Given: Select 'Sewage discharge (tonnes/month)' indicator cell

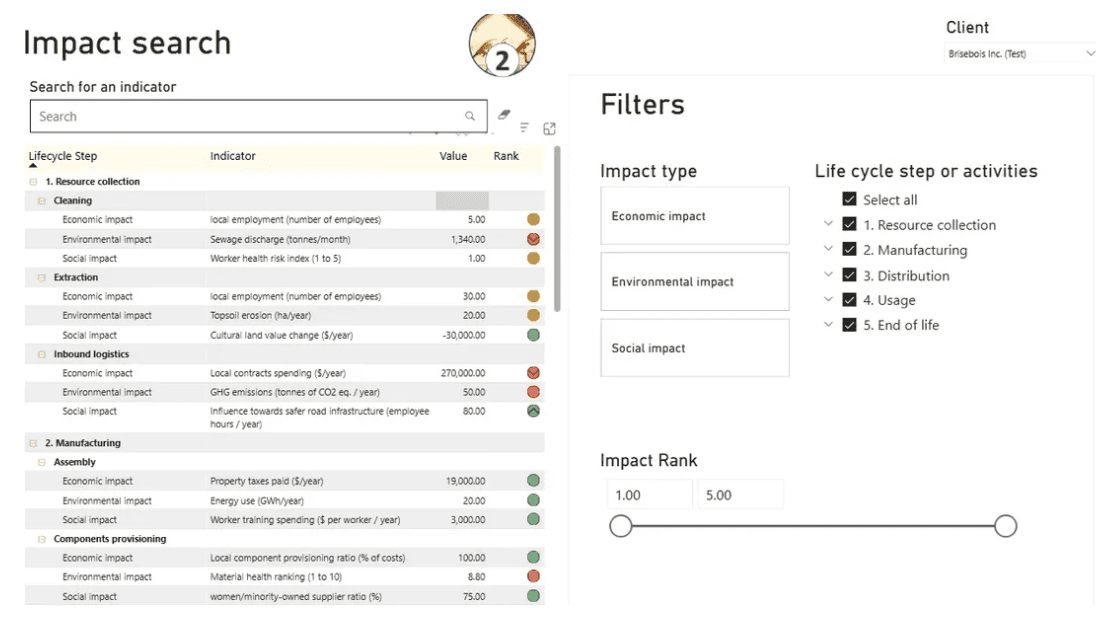Looking at the screenshot, I should (x=280, y=239).
